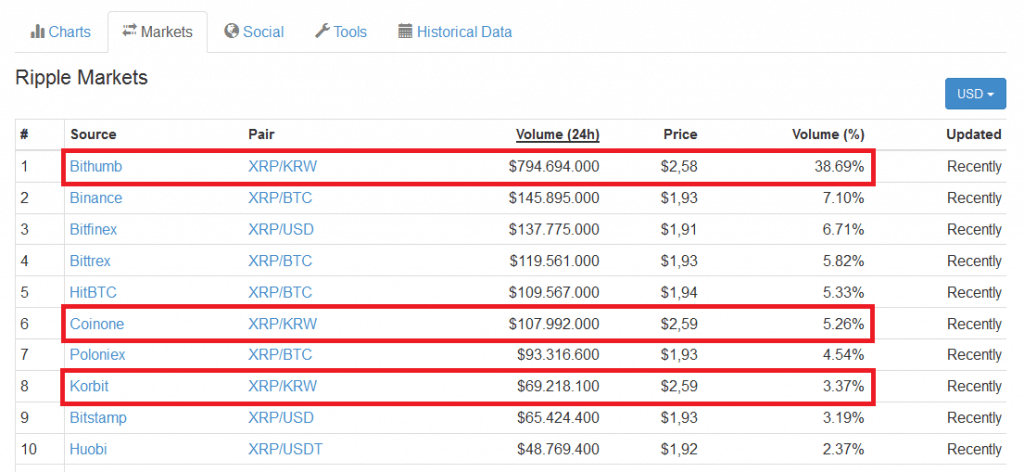Select the $137.775.000 volume value
1024x472 pixels.
pyautogui.click(x=554, y=230)
